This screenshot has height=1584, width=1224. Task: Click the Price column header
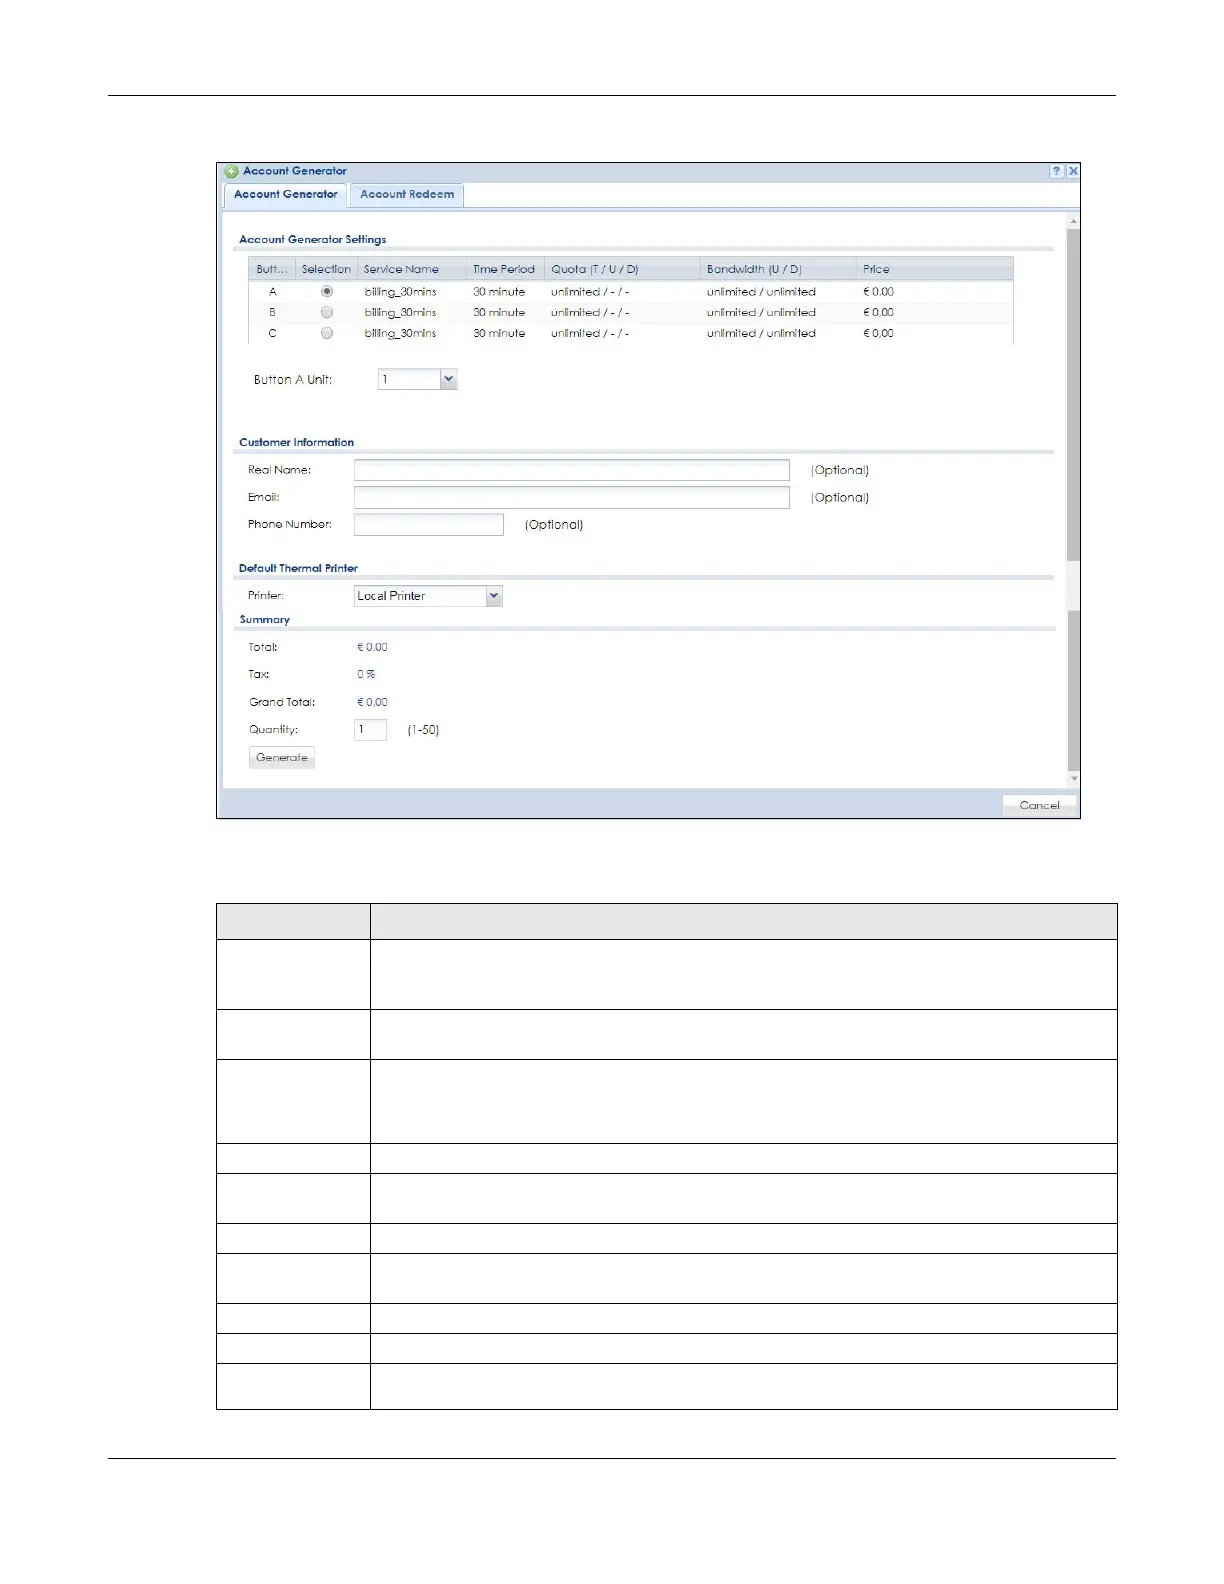(x=934, y=269)
